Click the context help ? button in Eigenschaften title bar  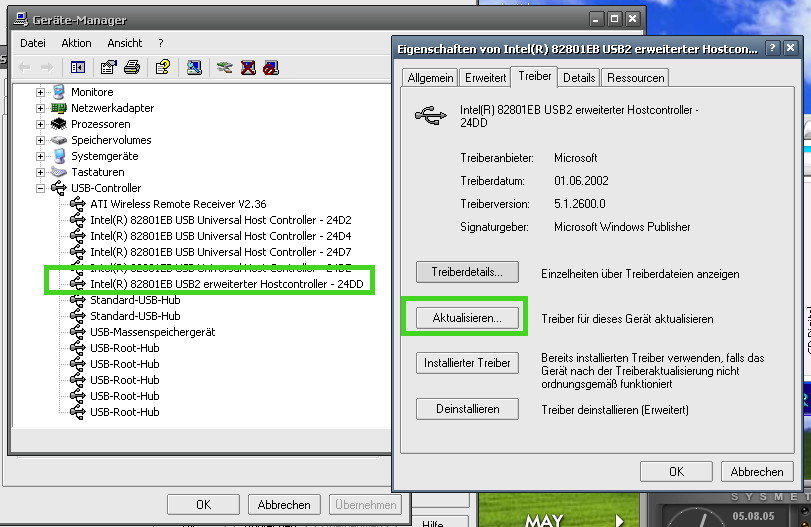click(x=772, y=48)
